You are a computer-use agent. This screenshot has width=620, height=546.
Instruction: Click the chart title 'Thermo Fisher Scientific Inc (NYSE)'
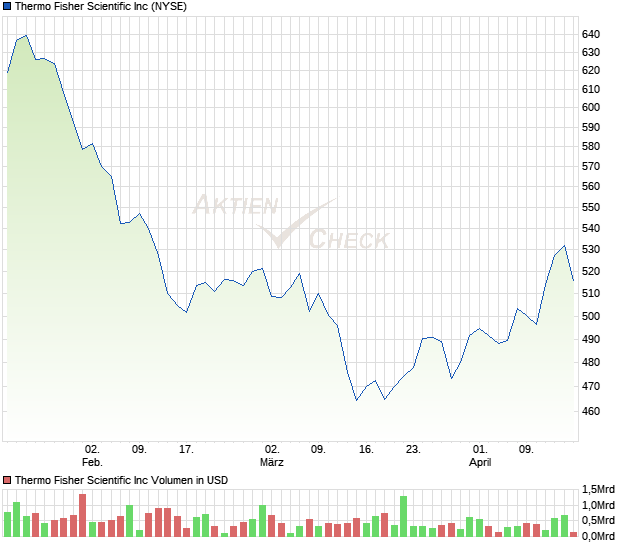(101, 6)
